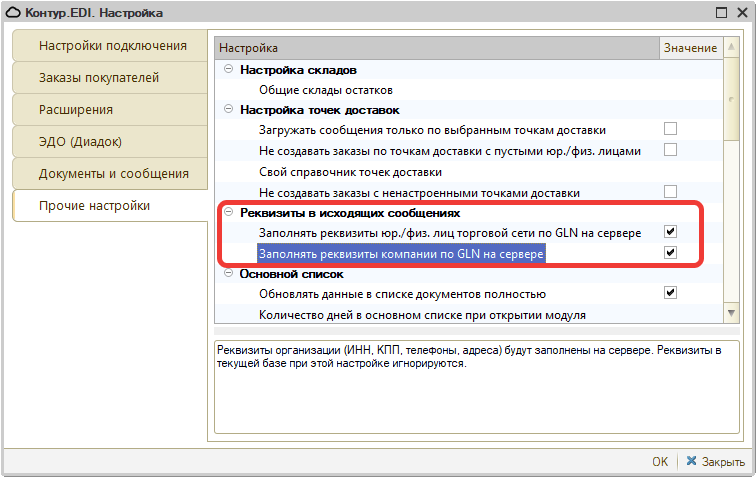
Task: Collapse the Основной список group
Action: [x=229, y=273]
